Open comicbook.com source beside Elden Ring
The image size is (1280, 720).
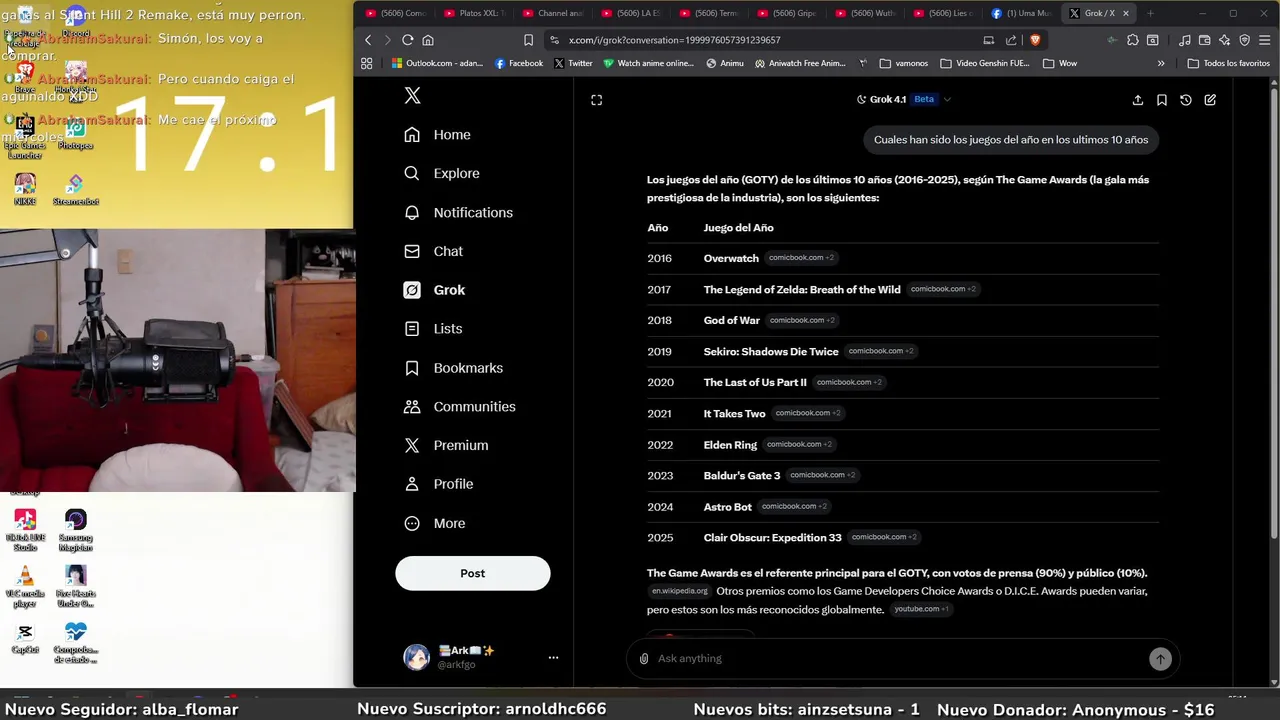coord(799,444)
